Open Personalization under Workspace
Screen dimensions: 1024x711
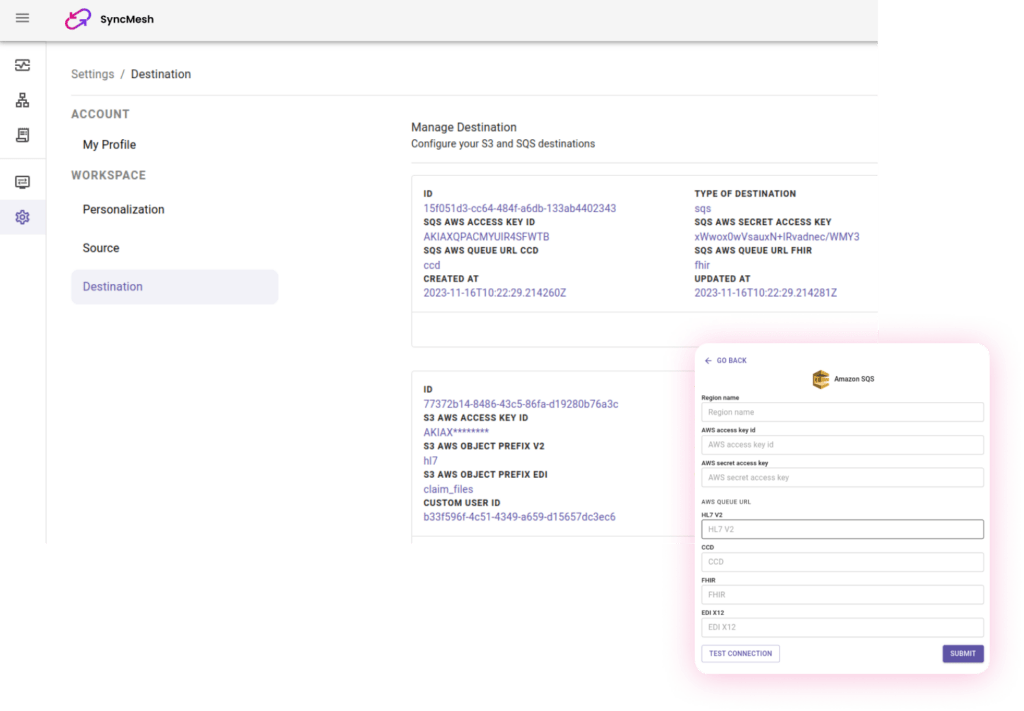[124, 209]
